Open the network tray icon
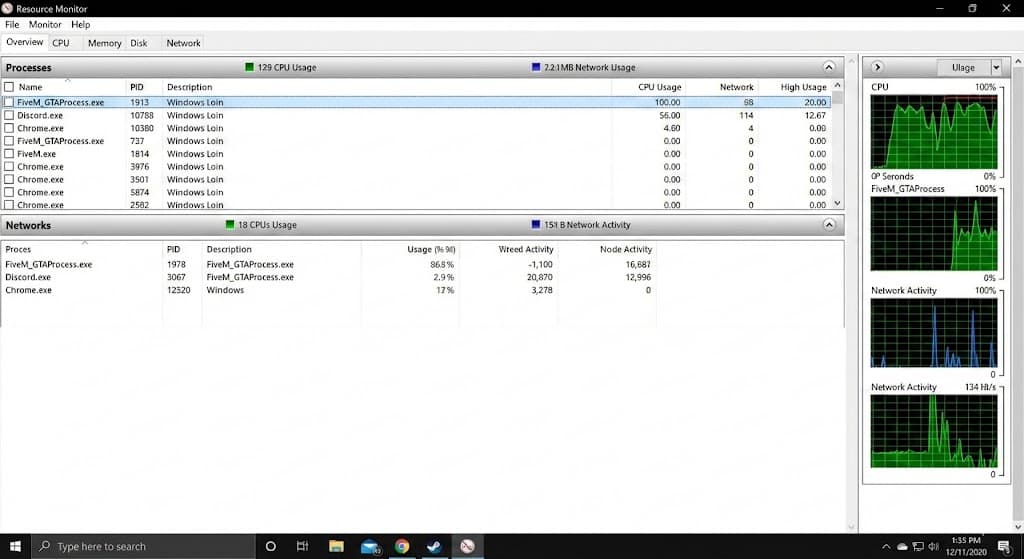This screenshot has height=559, width=1024. (x=918, y=547)
